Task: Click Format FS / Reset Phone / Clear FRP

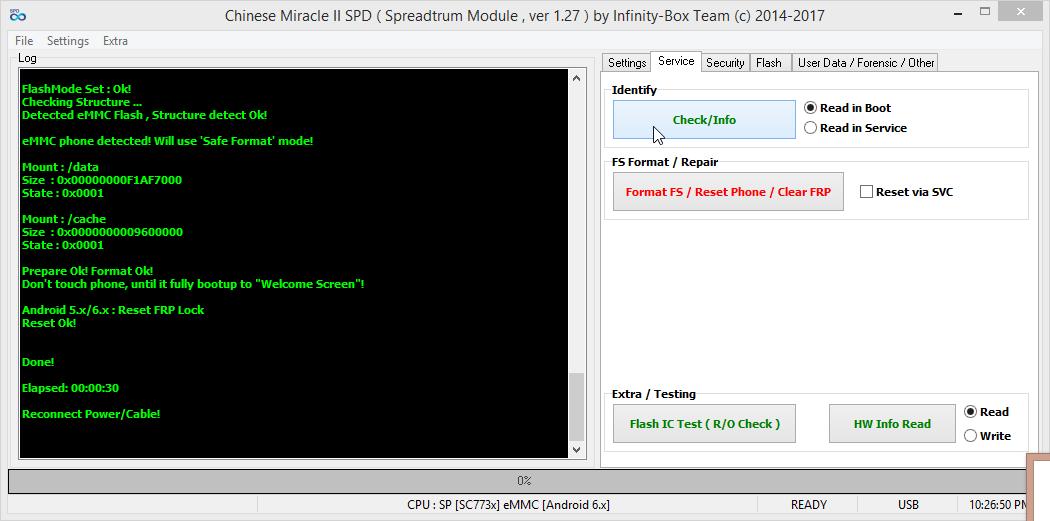Action: 728,192
